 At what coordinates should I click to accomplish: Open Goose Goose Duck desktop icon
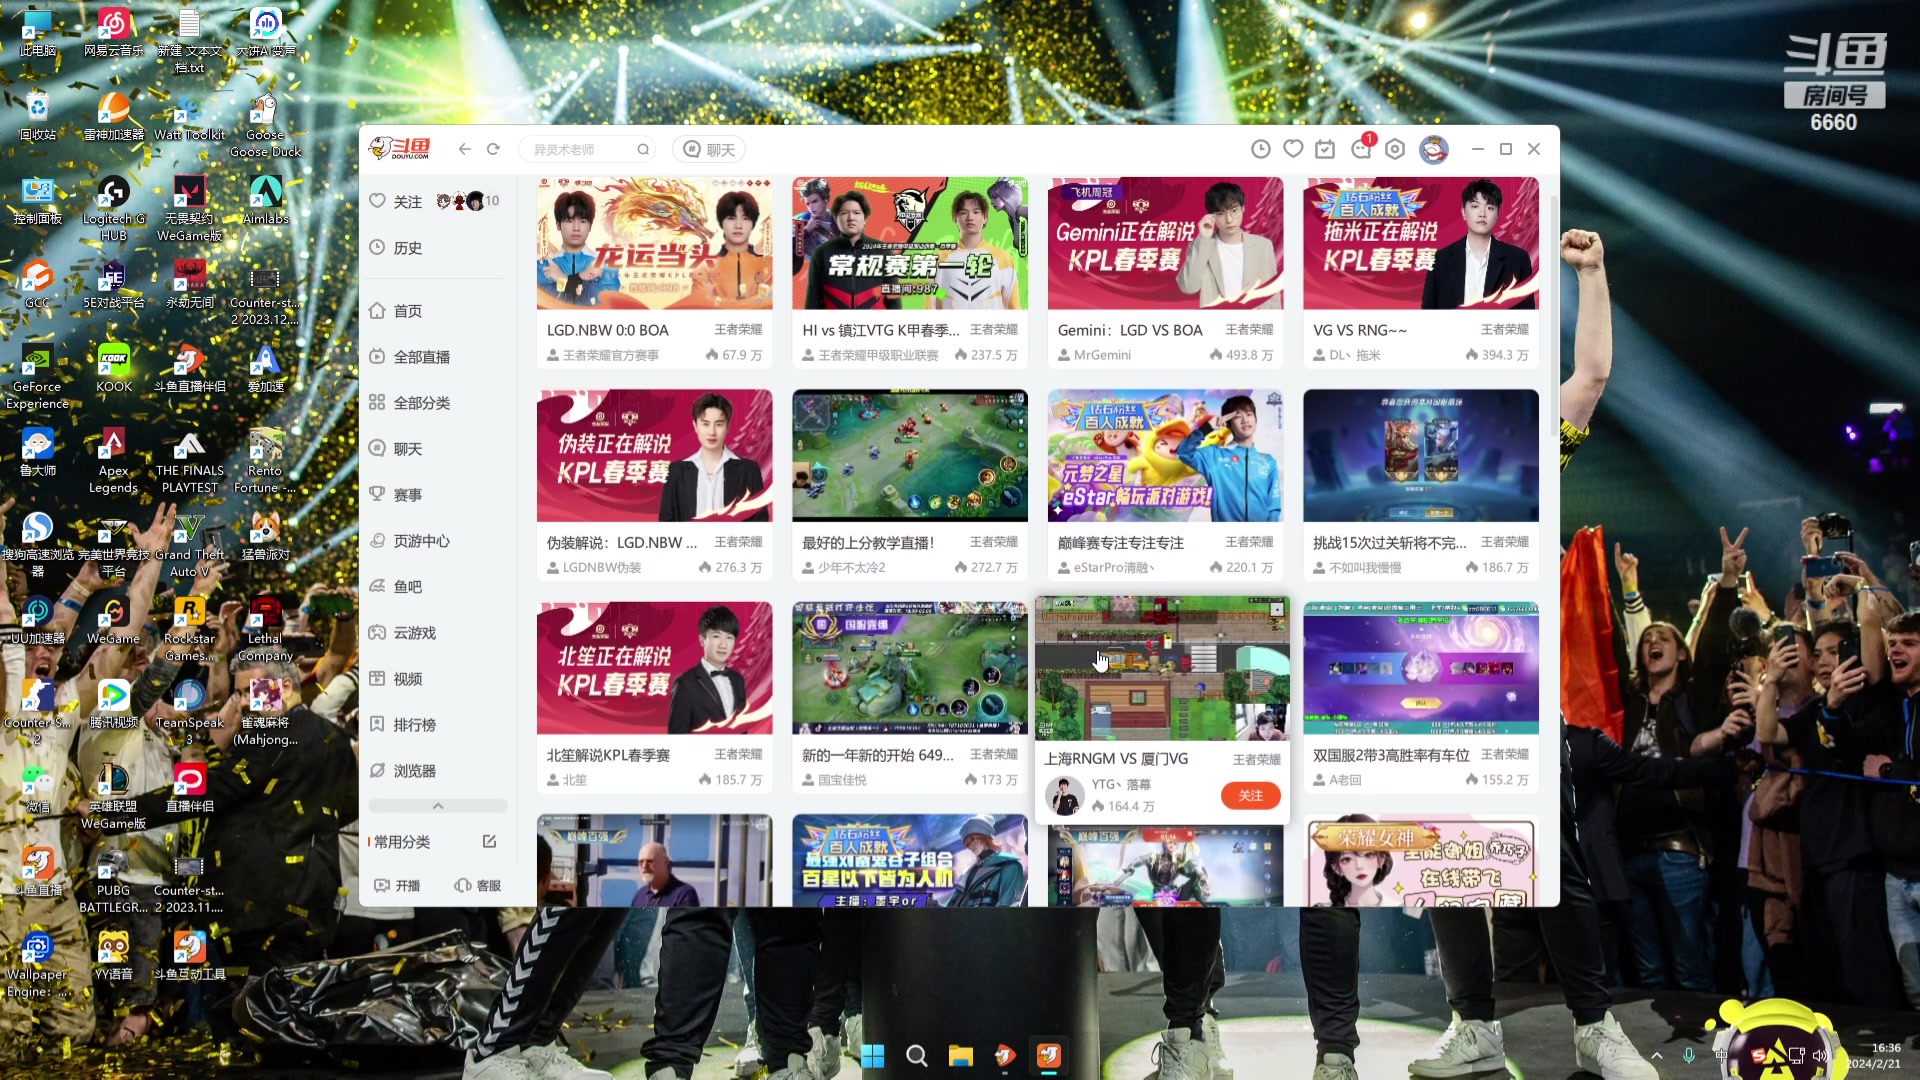click(265, 125)
